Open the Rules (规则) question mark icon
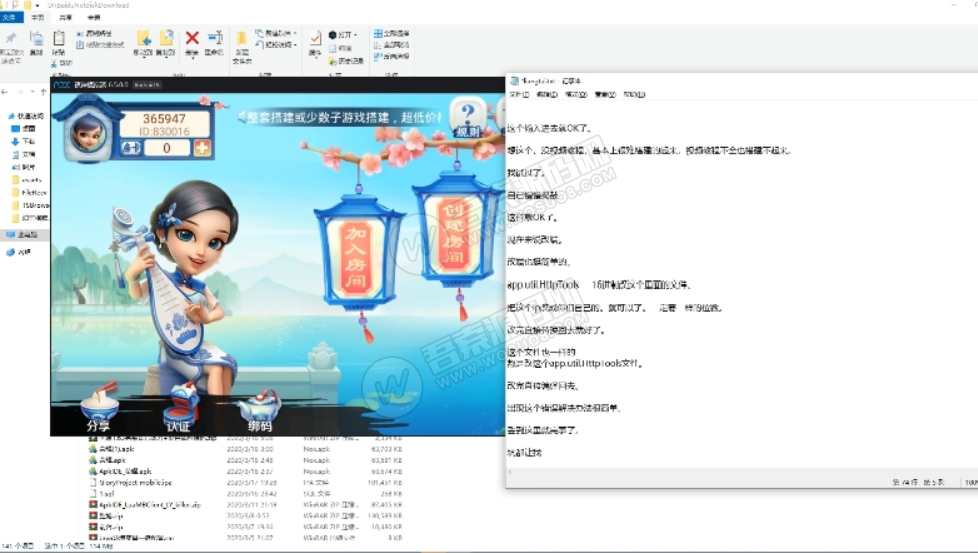Image resolution: width=978 pixels, height=553 pixels. (x=467, y=119)
